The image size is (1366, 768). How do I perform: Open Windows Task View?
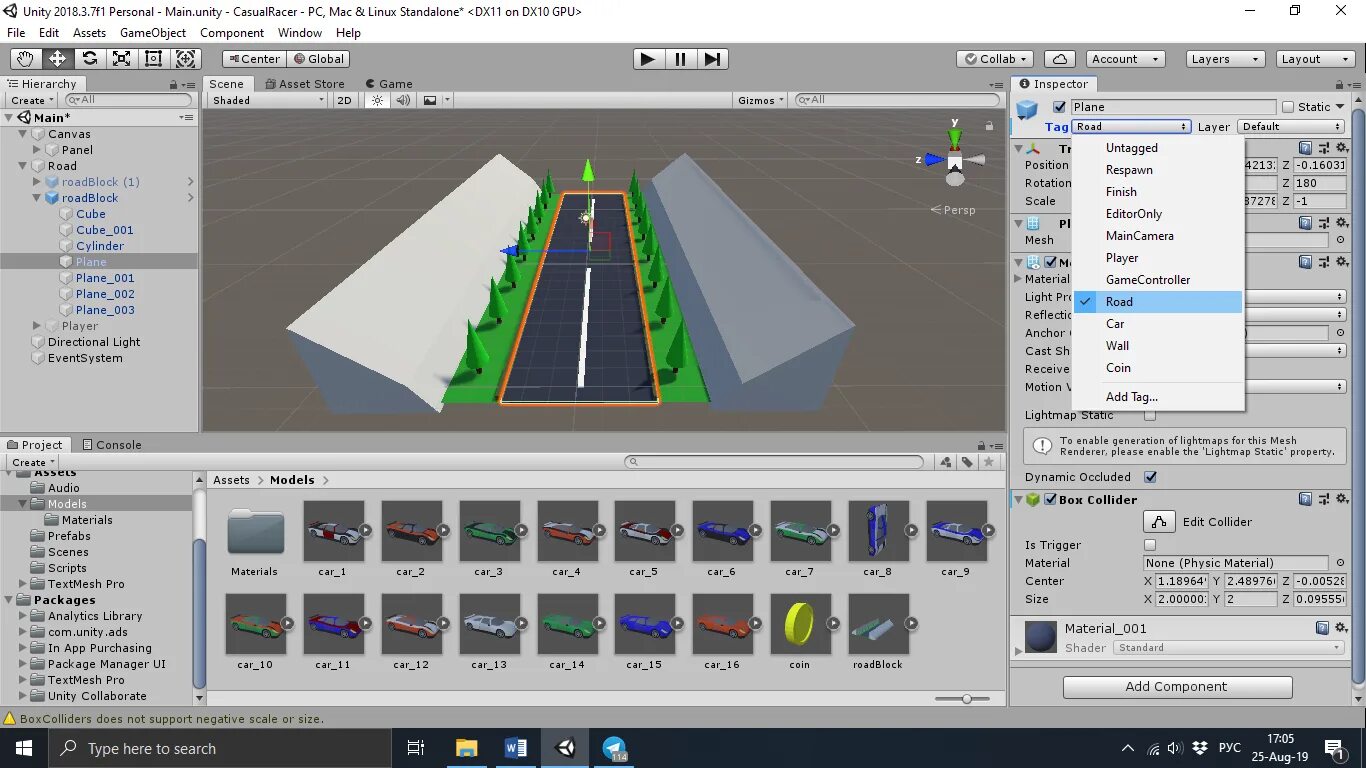click(x=416, y=748)
